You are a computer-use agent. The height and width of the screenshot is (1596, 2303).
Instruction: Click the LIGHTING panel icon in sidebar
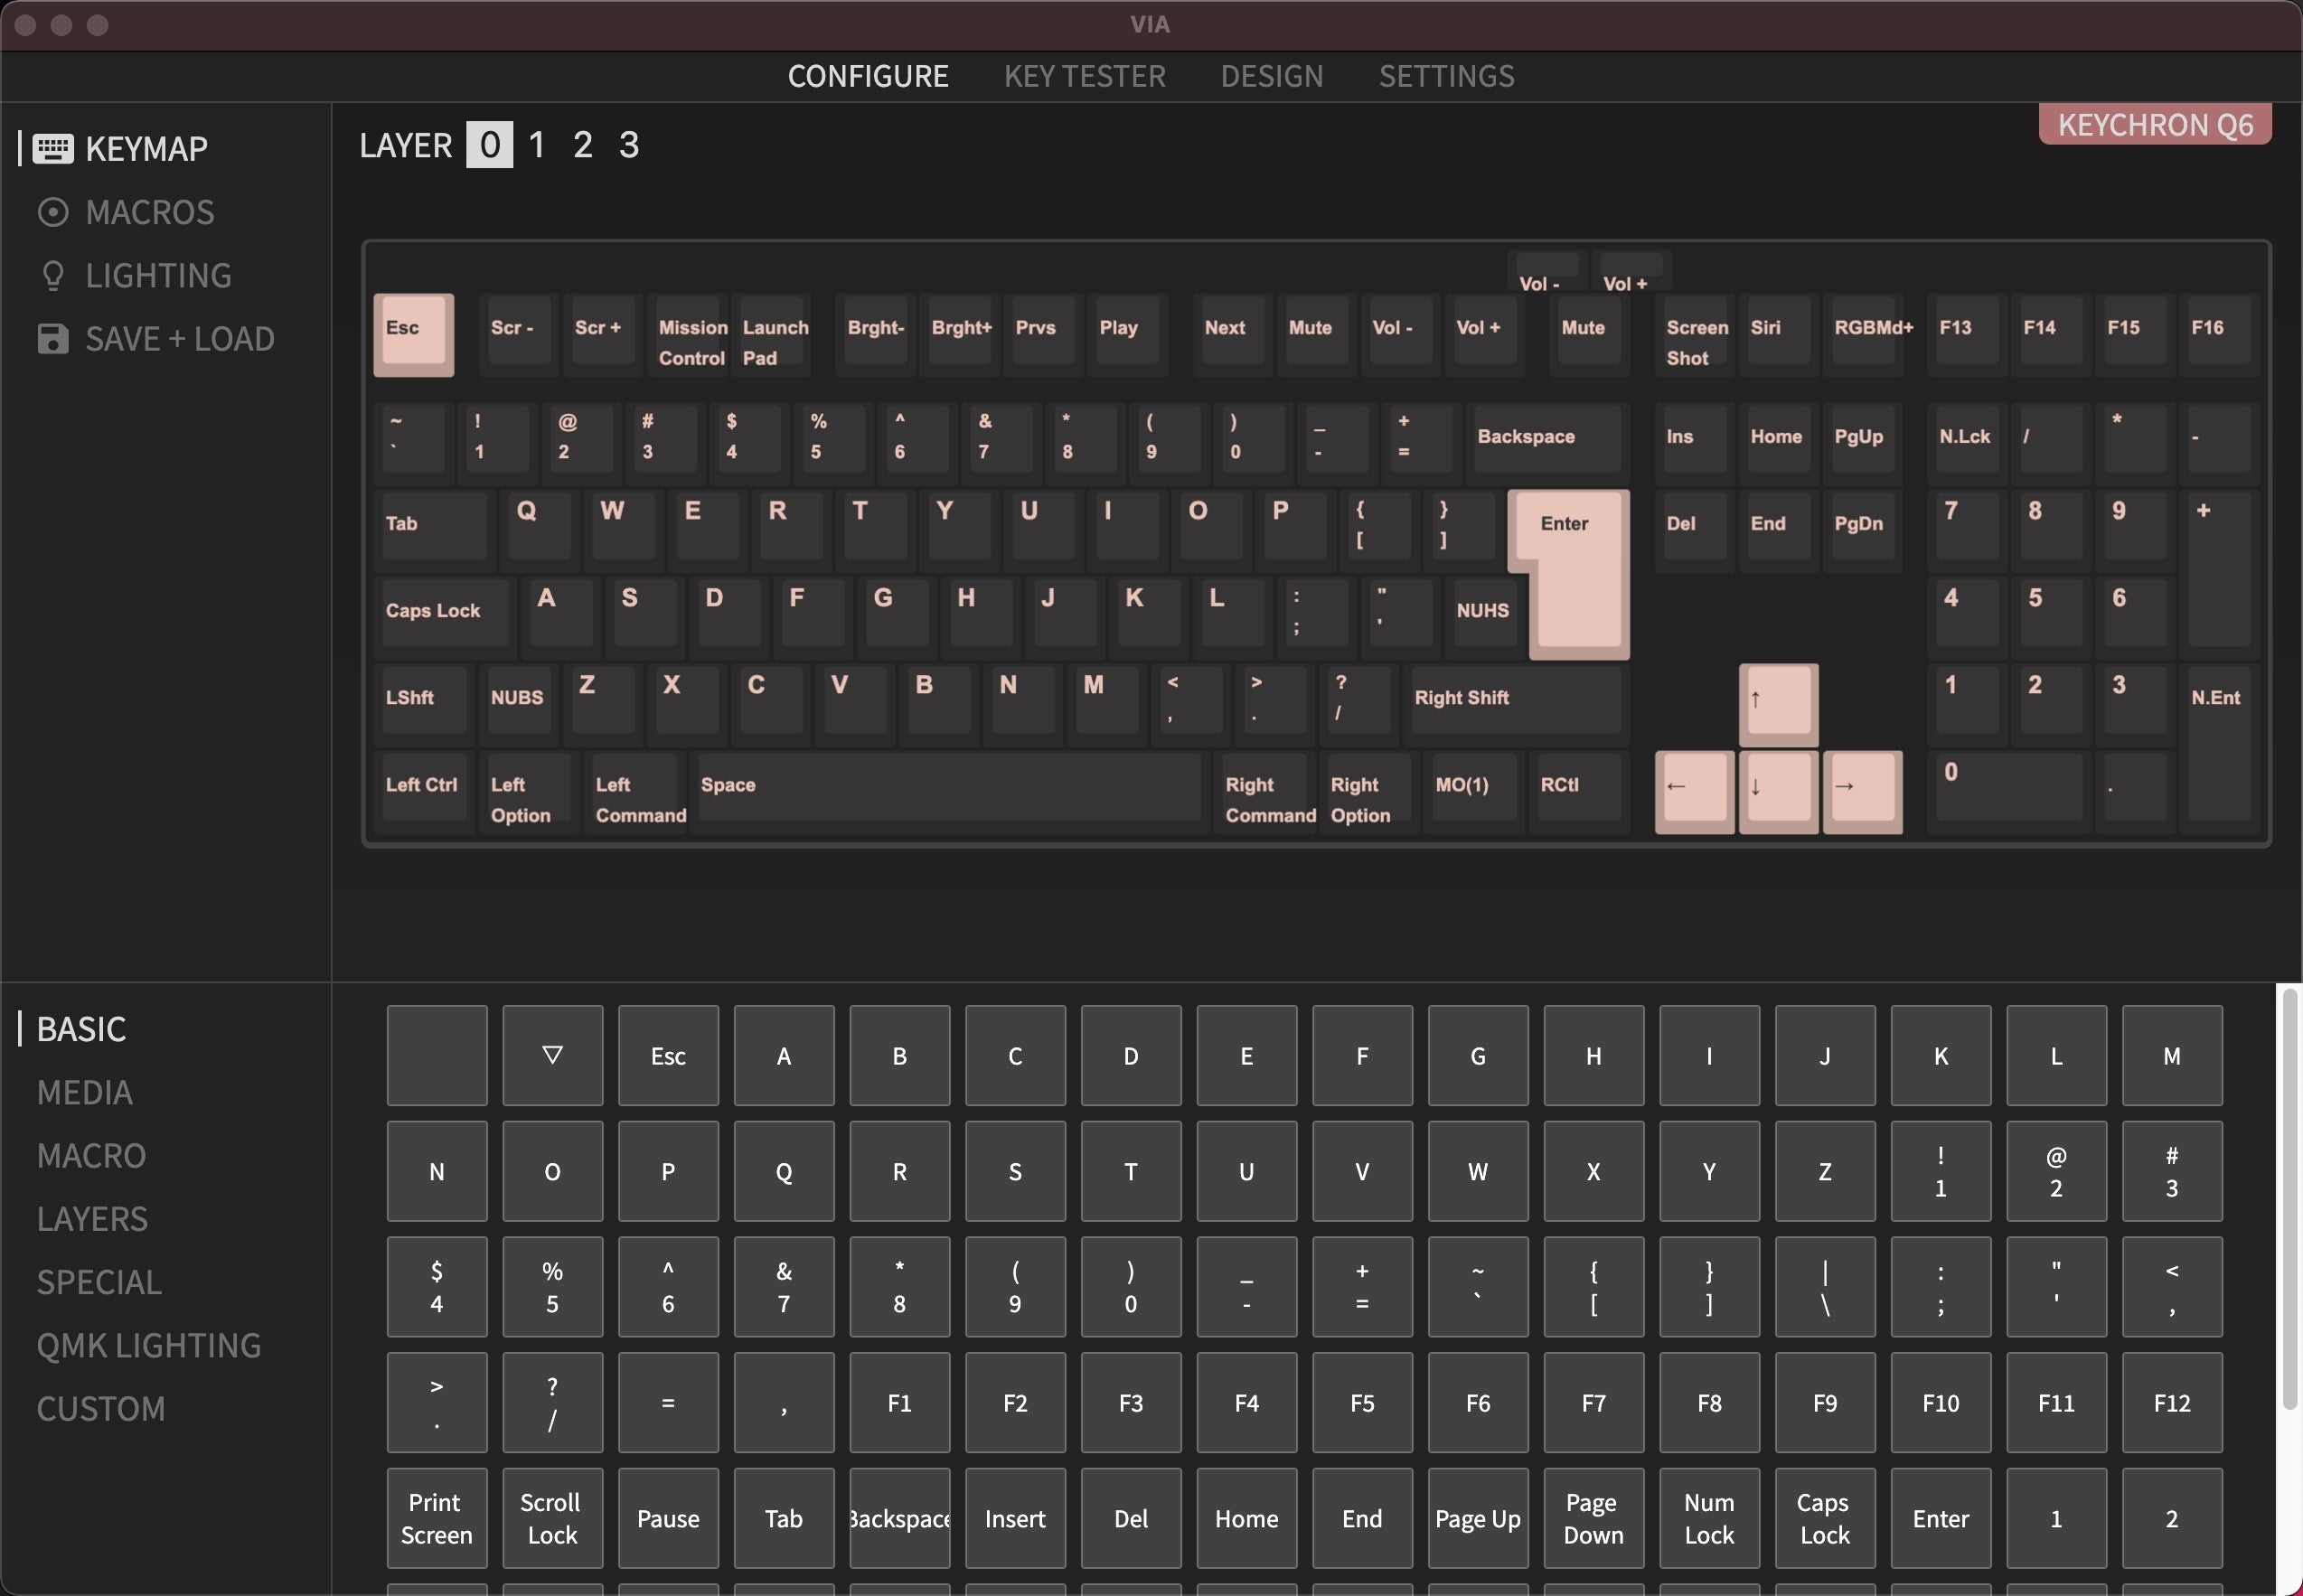[x=49, y=275]
